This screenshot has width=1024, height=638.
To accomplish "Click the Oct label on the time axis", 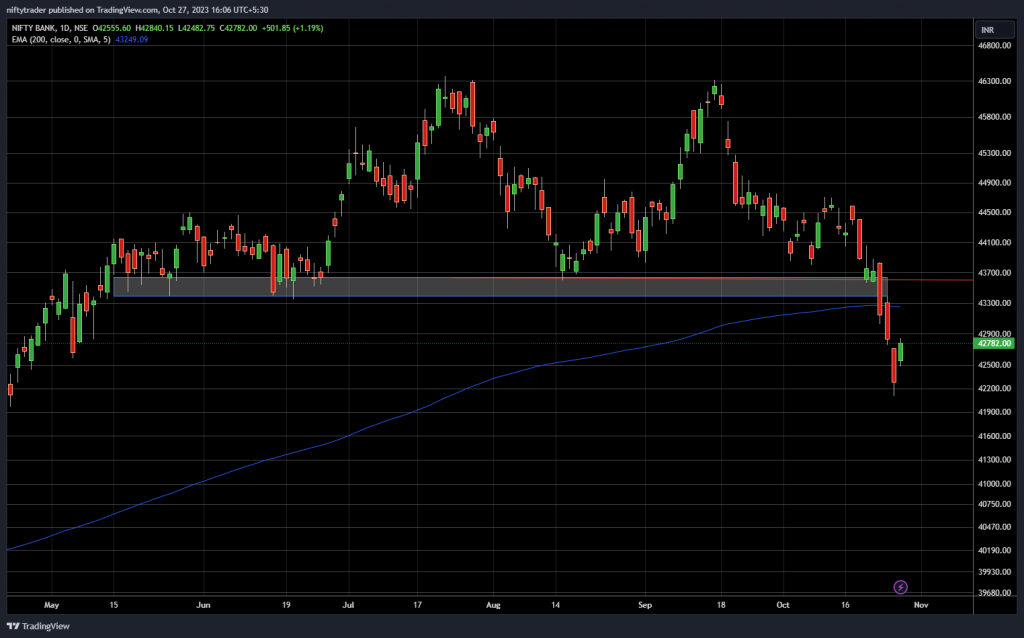I will tap(783, 605).
